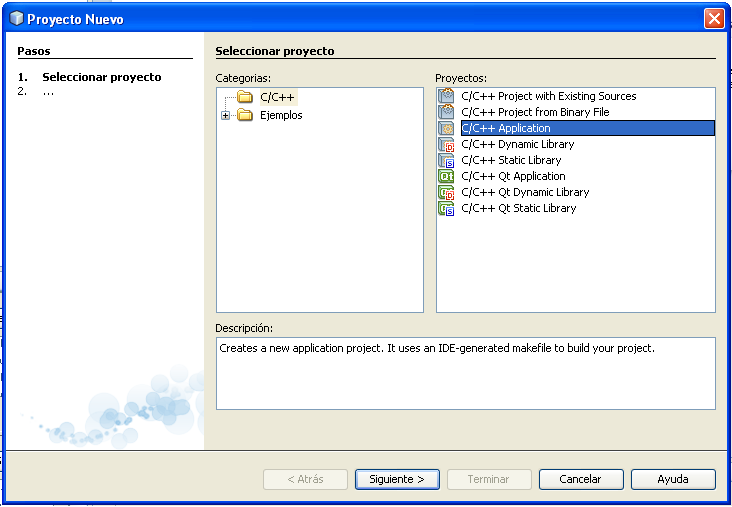Click the 'Seleccionar proyecto' step in Pasos
The height and width of the screenshot is (507, 732).
102,77
